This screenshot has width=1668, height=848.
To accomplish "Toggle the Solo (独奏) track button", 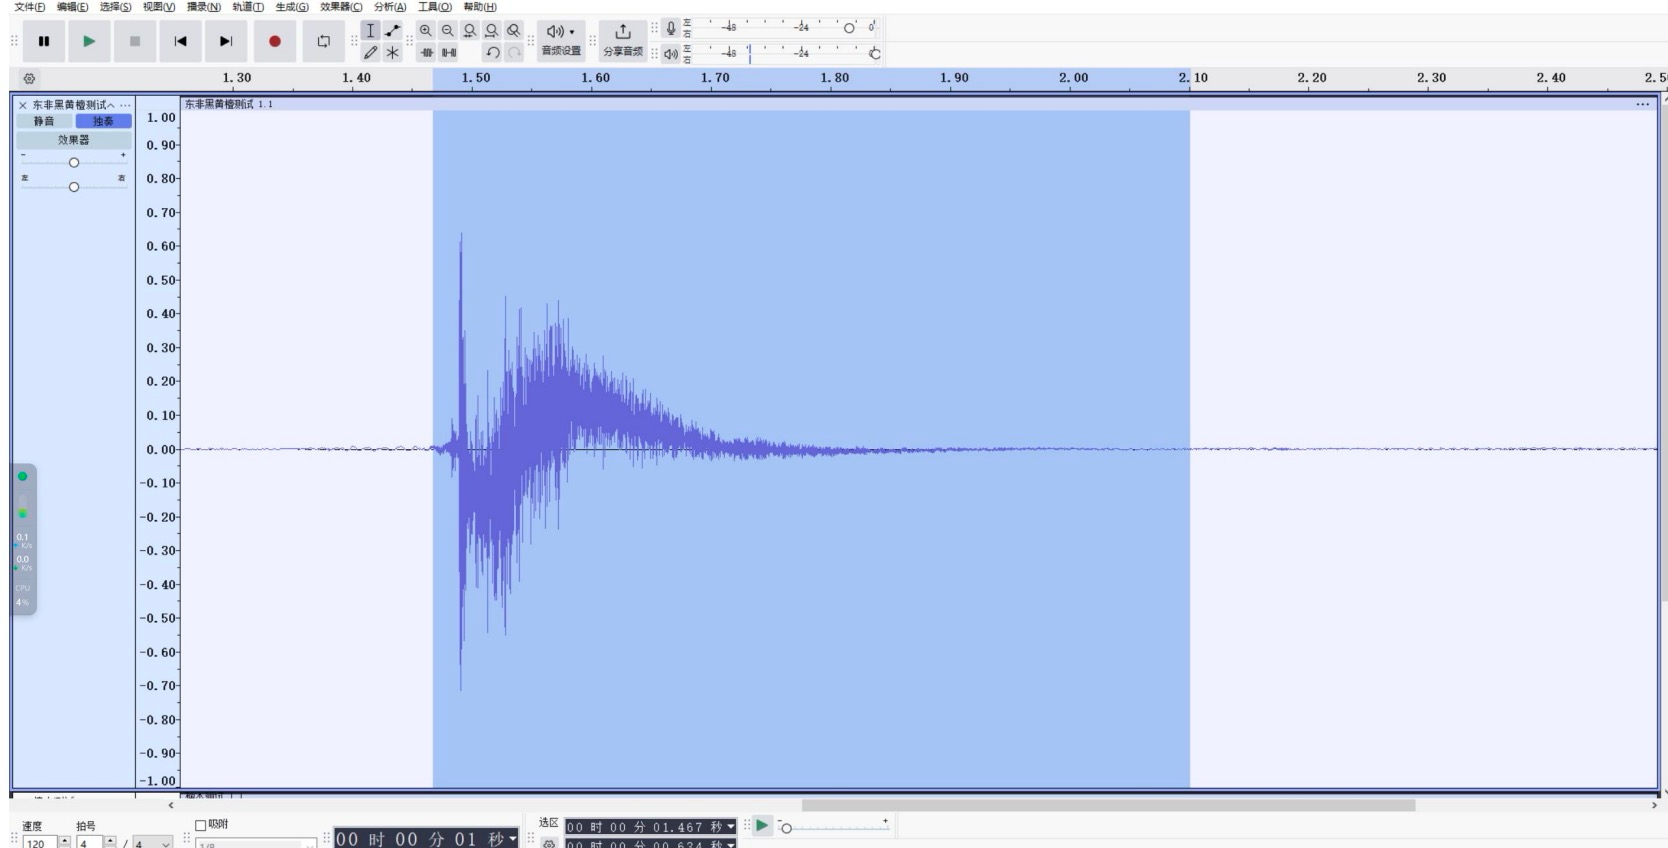I will (x=103, y=121).
